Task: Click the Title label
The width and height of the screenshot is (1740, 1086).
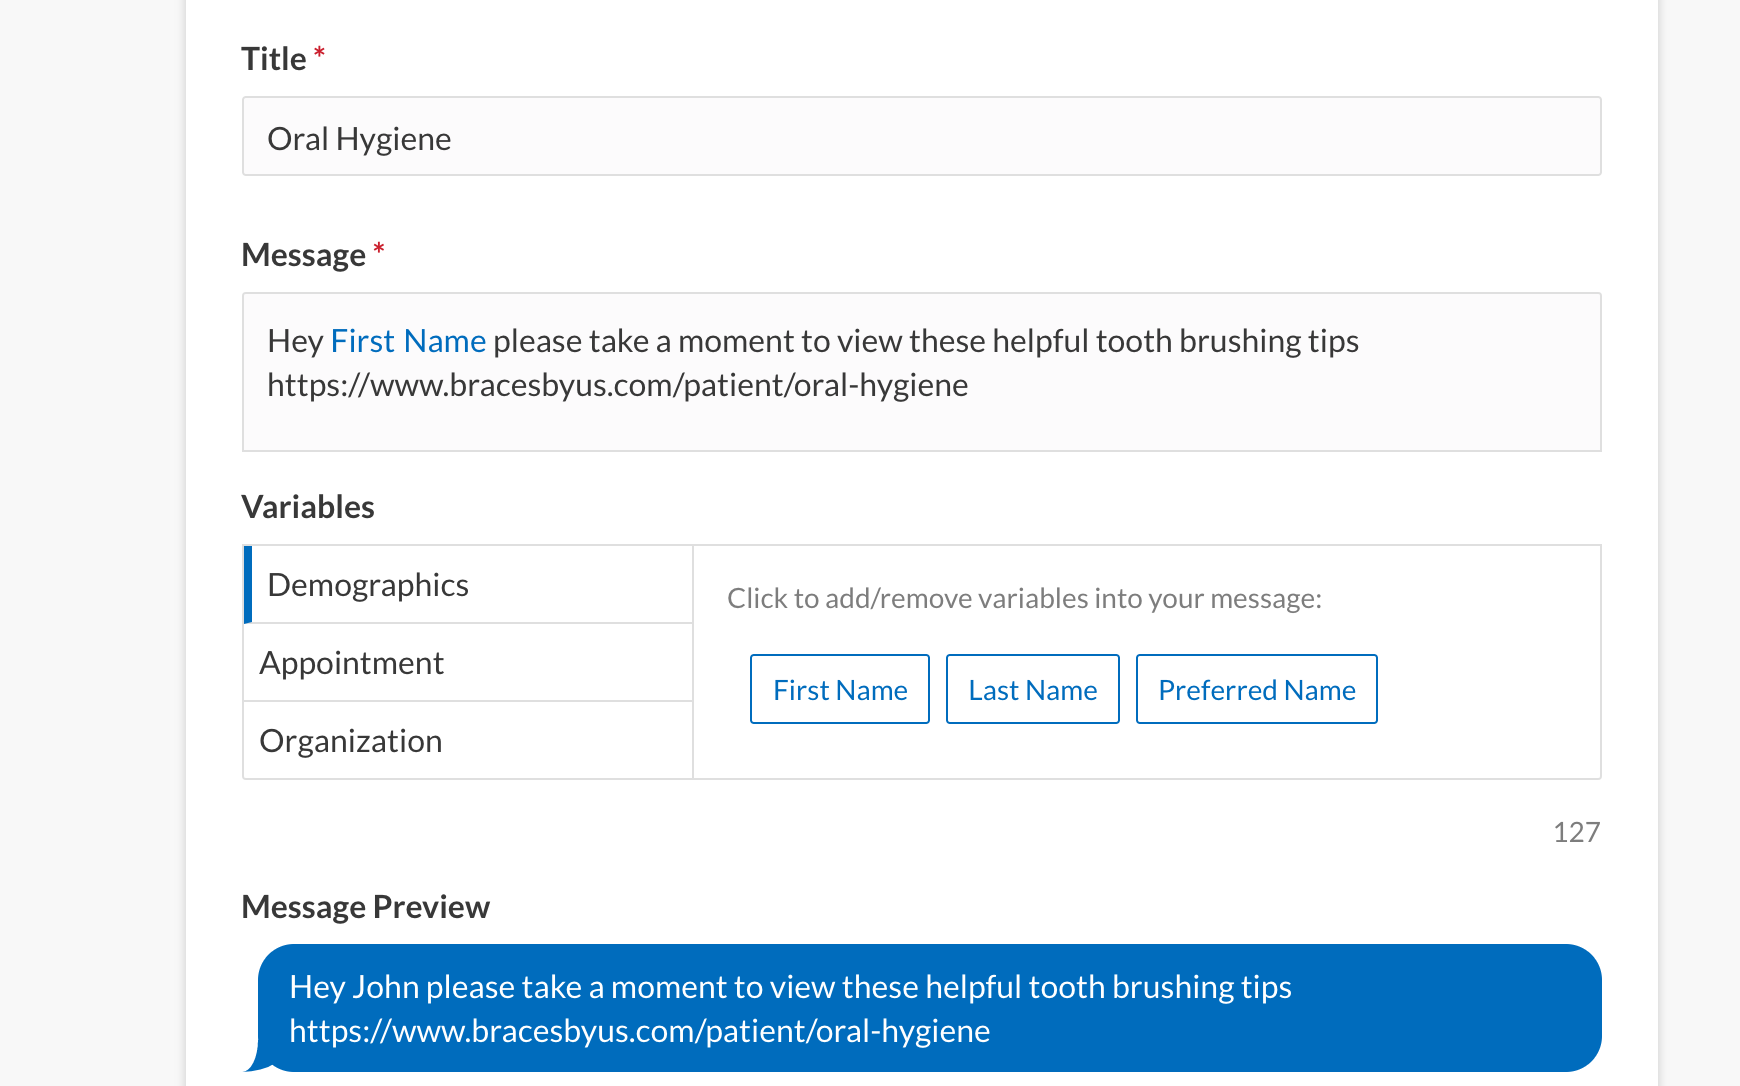Action: coord(274,59)
